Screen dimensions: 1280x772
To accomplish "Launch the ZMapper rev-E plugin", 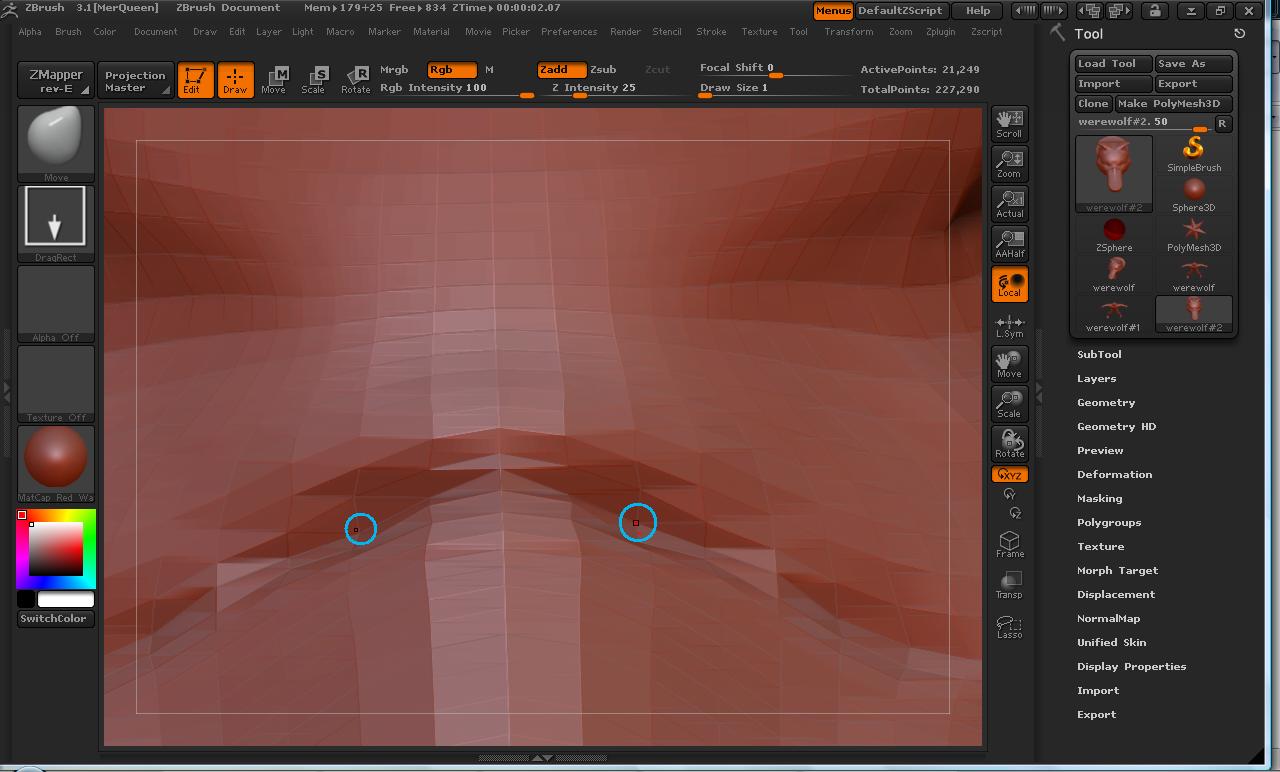I will tap(56, 80).
